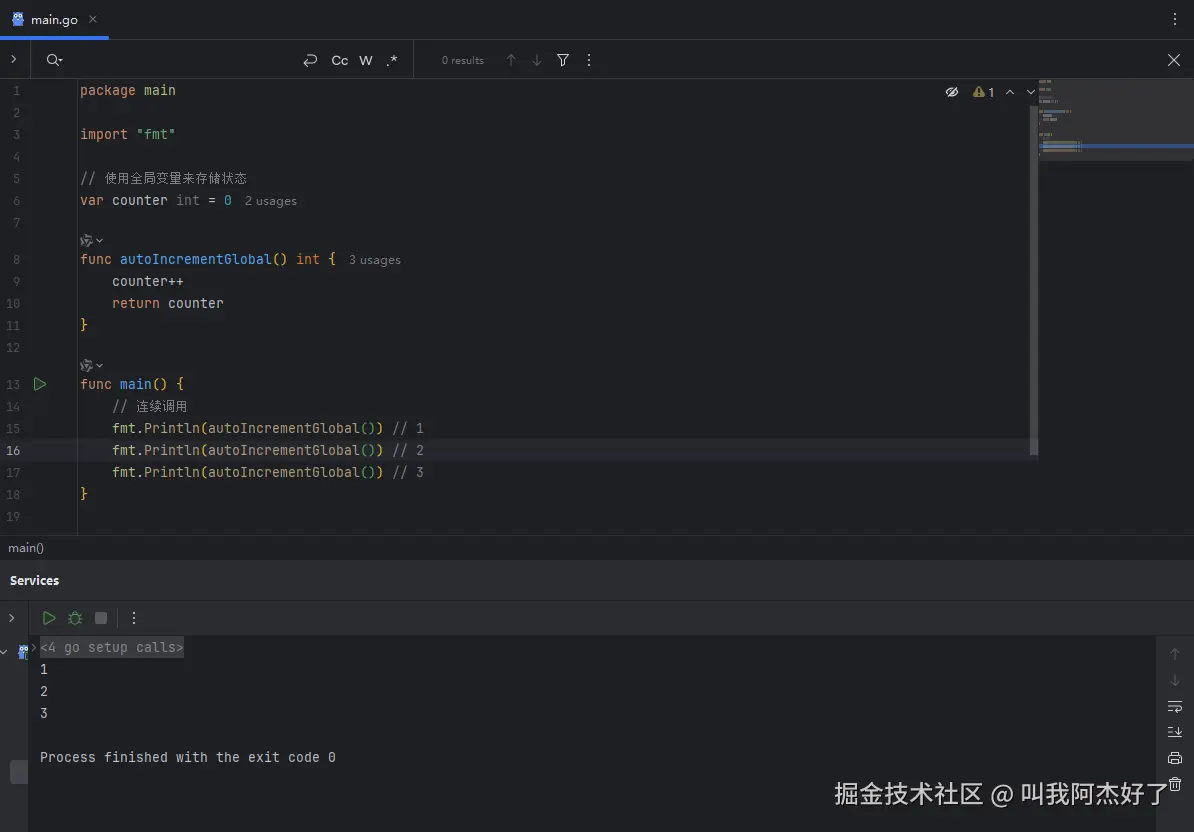Jump to next highlighted problem
Image resolution: width=1194 pixels, height=832 pixels.
point(1031,92)
